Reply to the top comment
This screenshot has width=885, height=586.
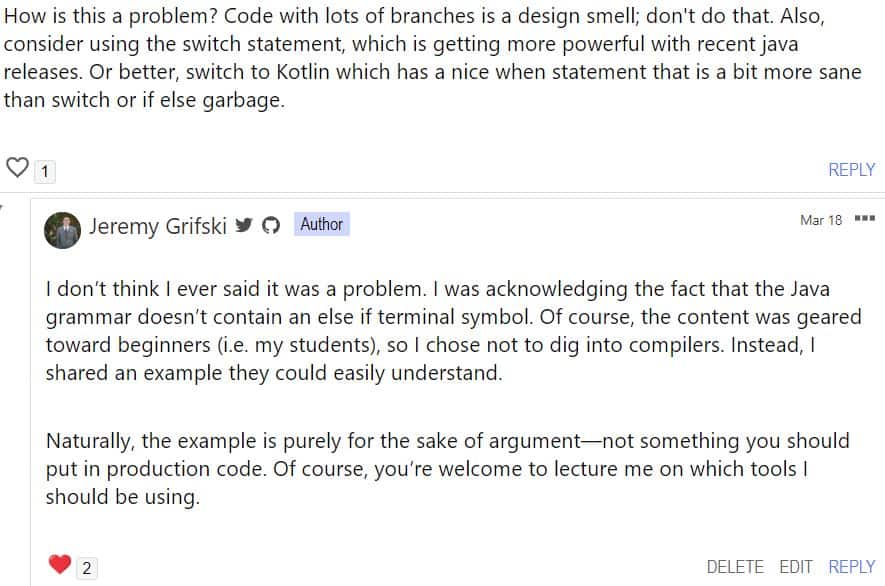pos(851,170)
